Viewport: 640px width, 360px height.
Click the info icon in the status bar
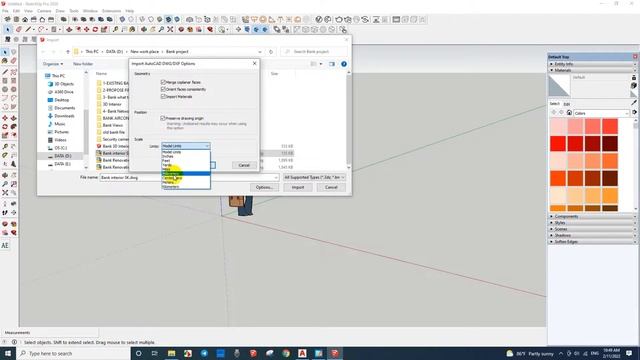click(x=14, y=342)
